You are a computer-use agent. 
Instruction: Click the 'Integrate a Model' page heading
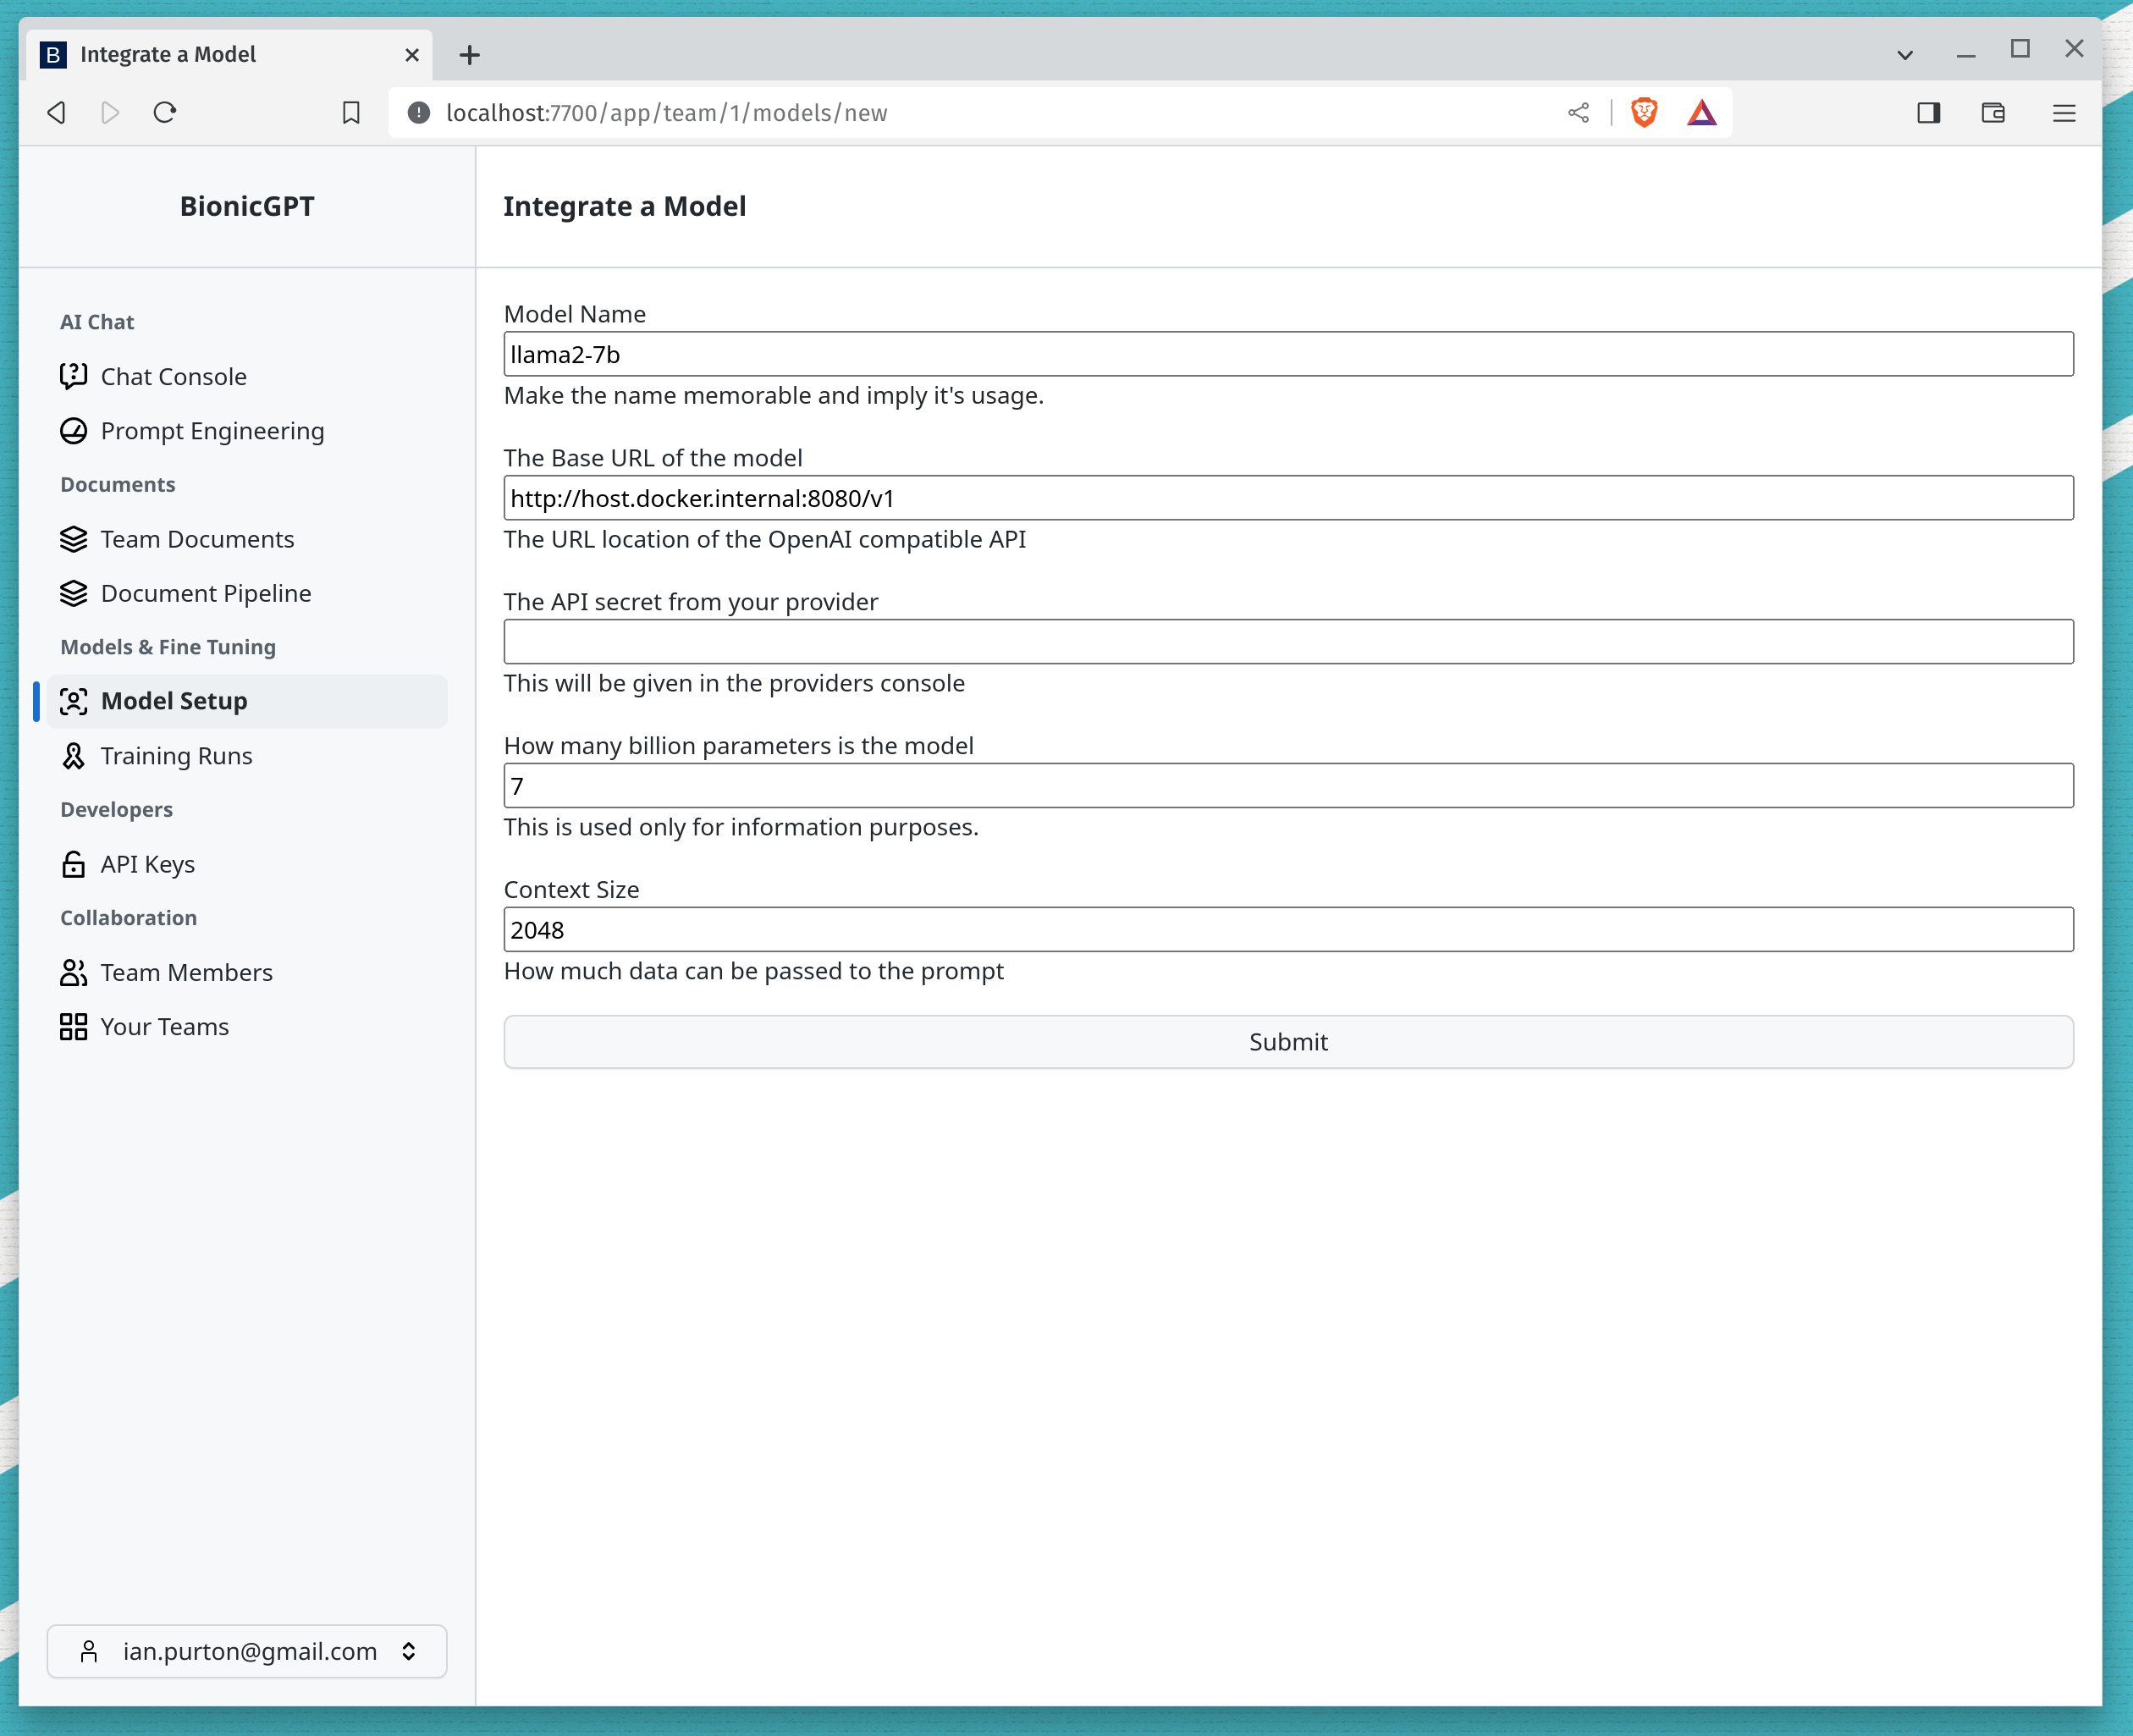point(625,206)
